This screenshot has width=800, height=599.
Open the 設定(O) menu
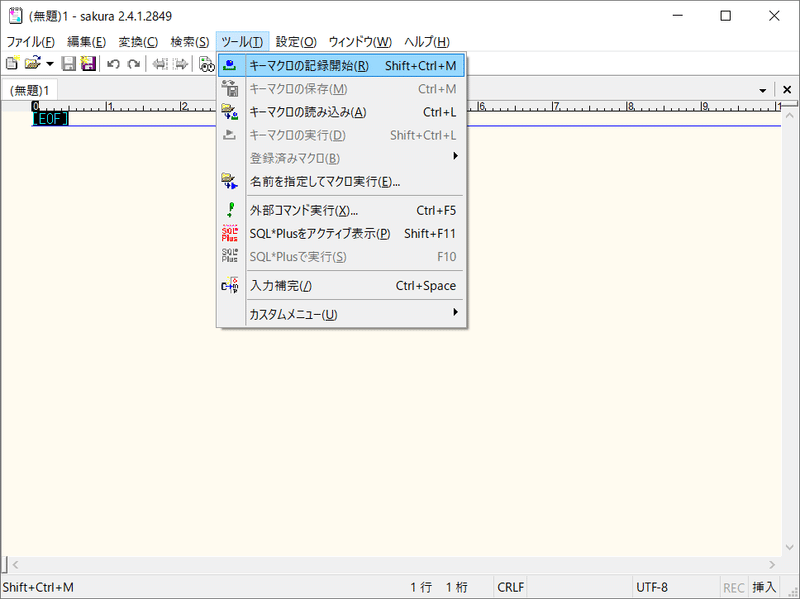(x=296, y=42)
